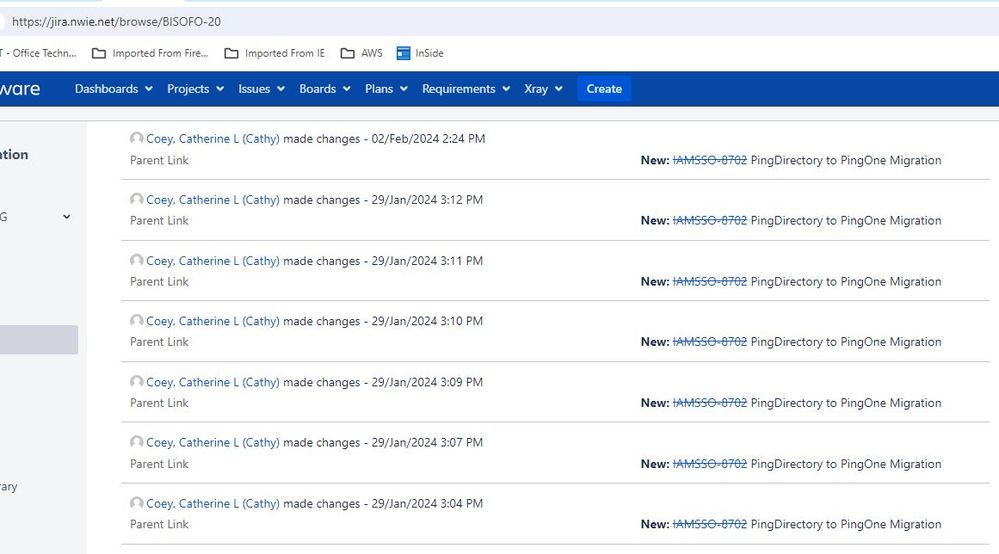Open the Projects menu
This screenshot has height=554, width=999.
pos(195,89)
